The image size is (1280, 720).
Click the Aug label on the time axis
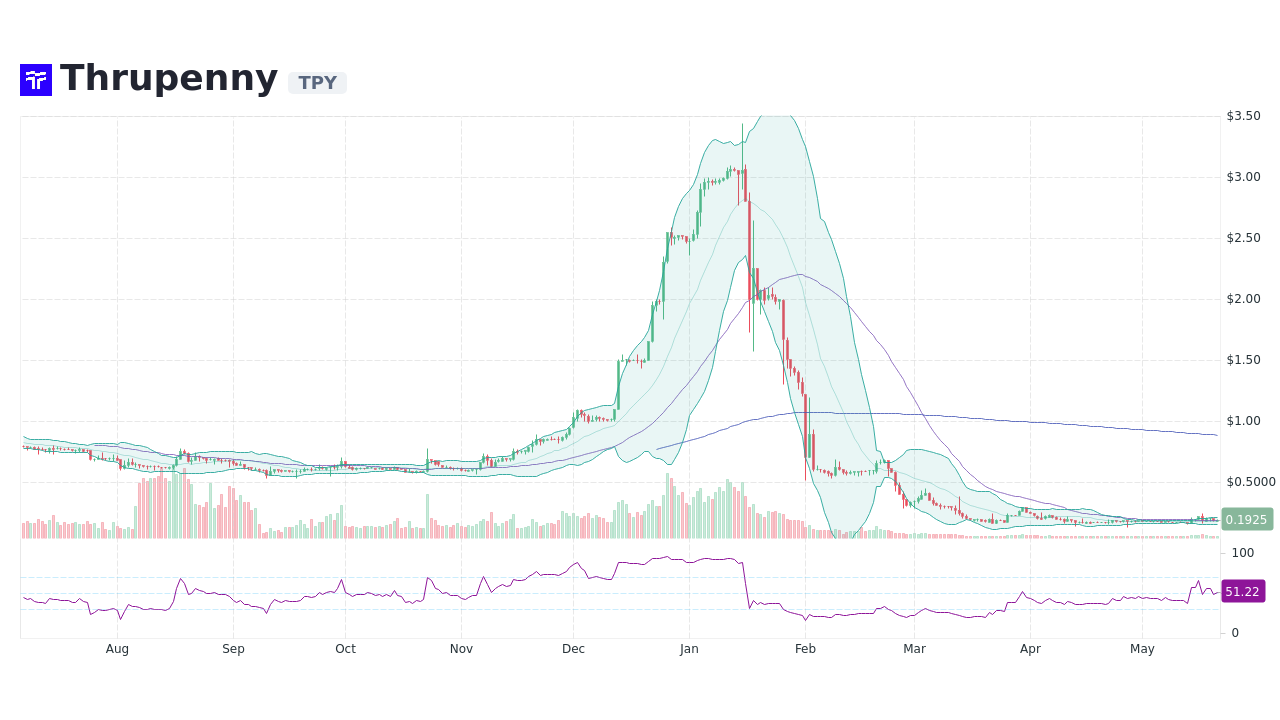[117, 649]
